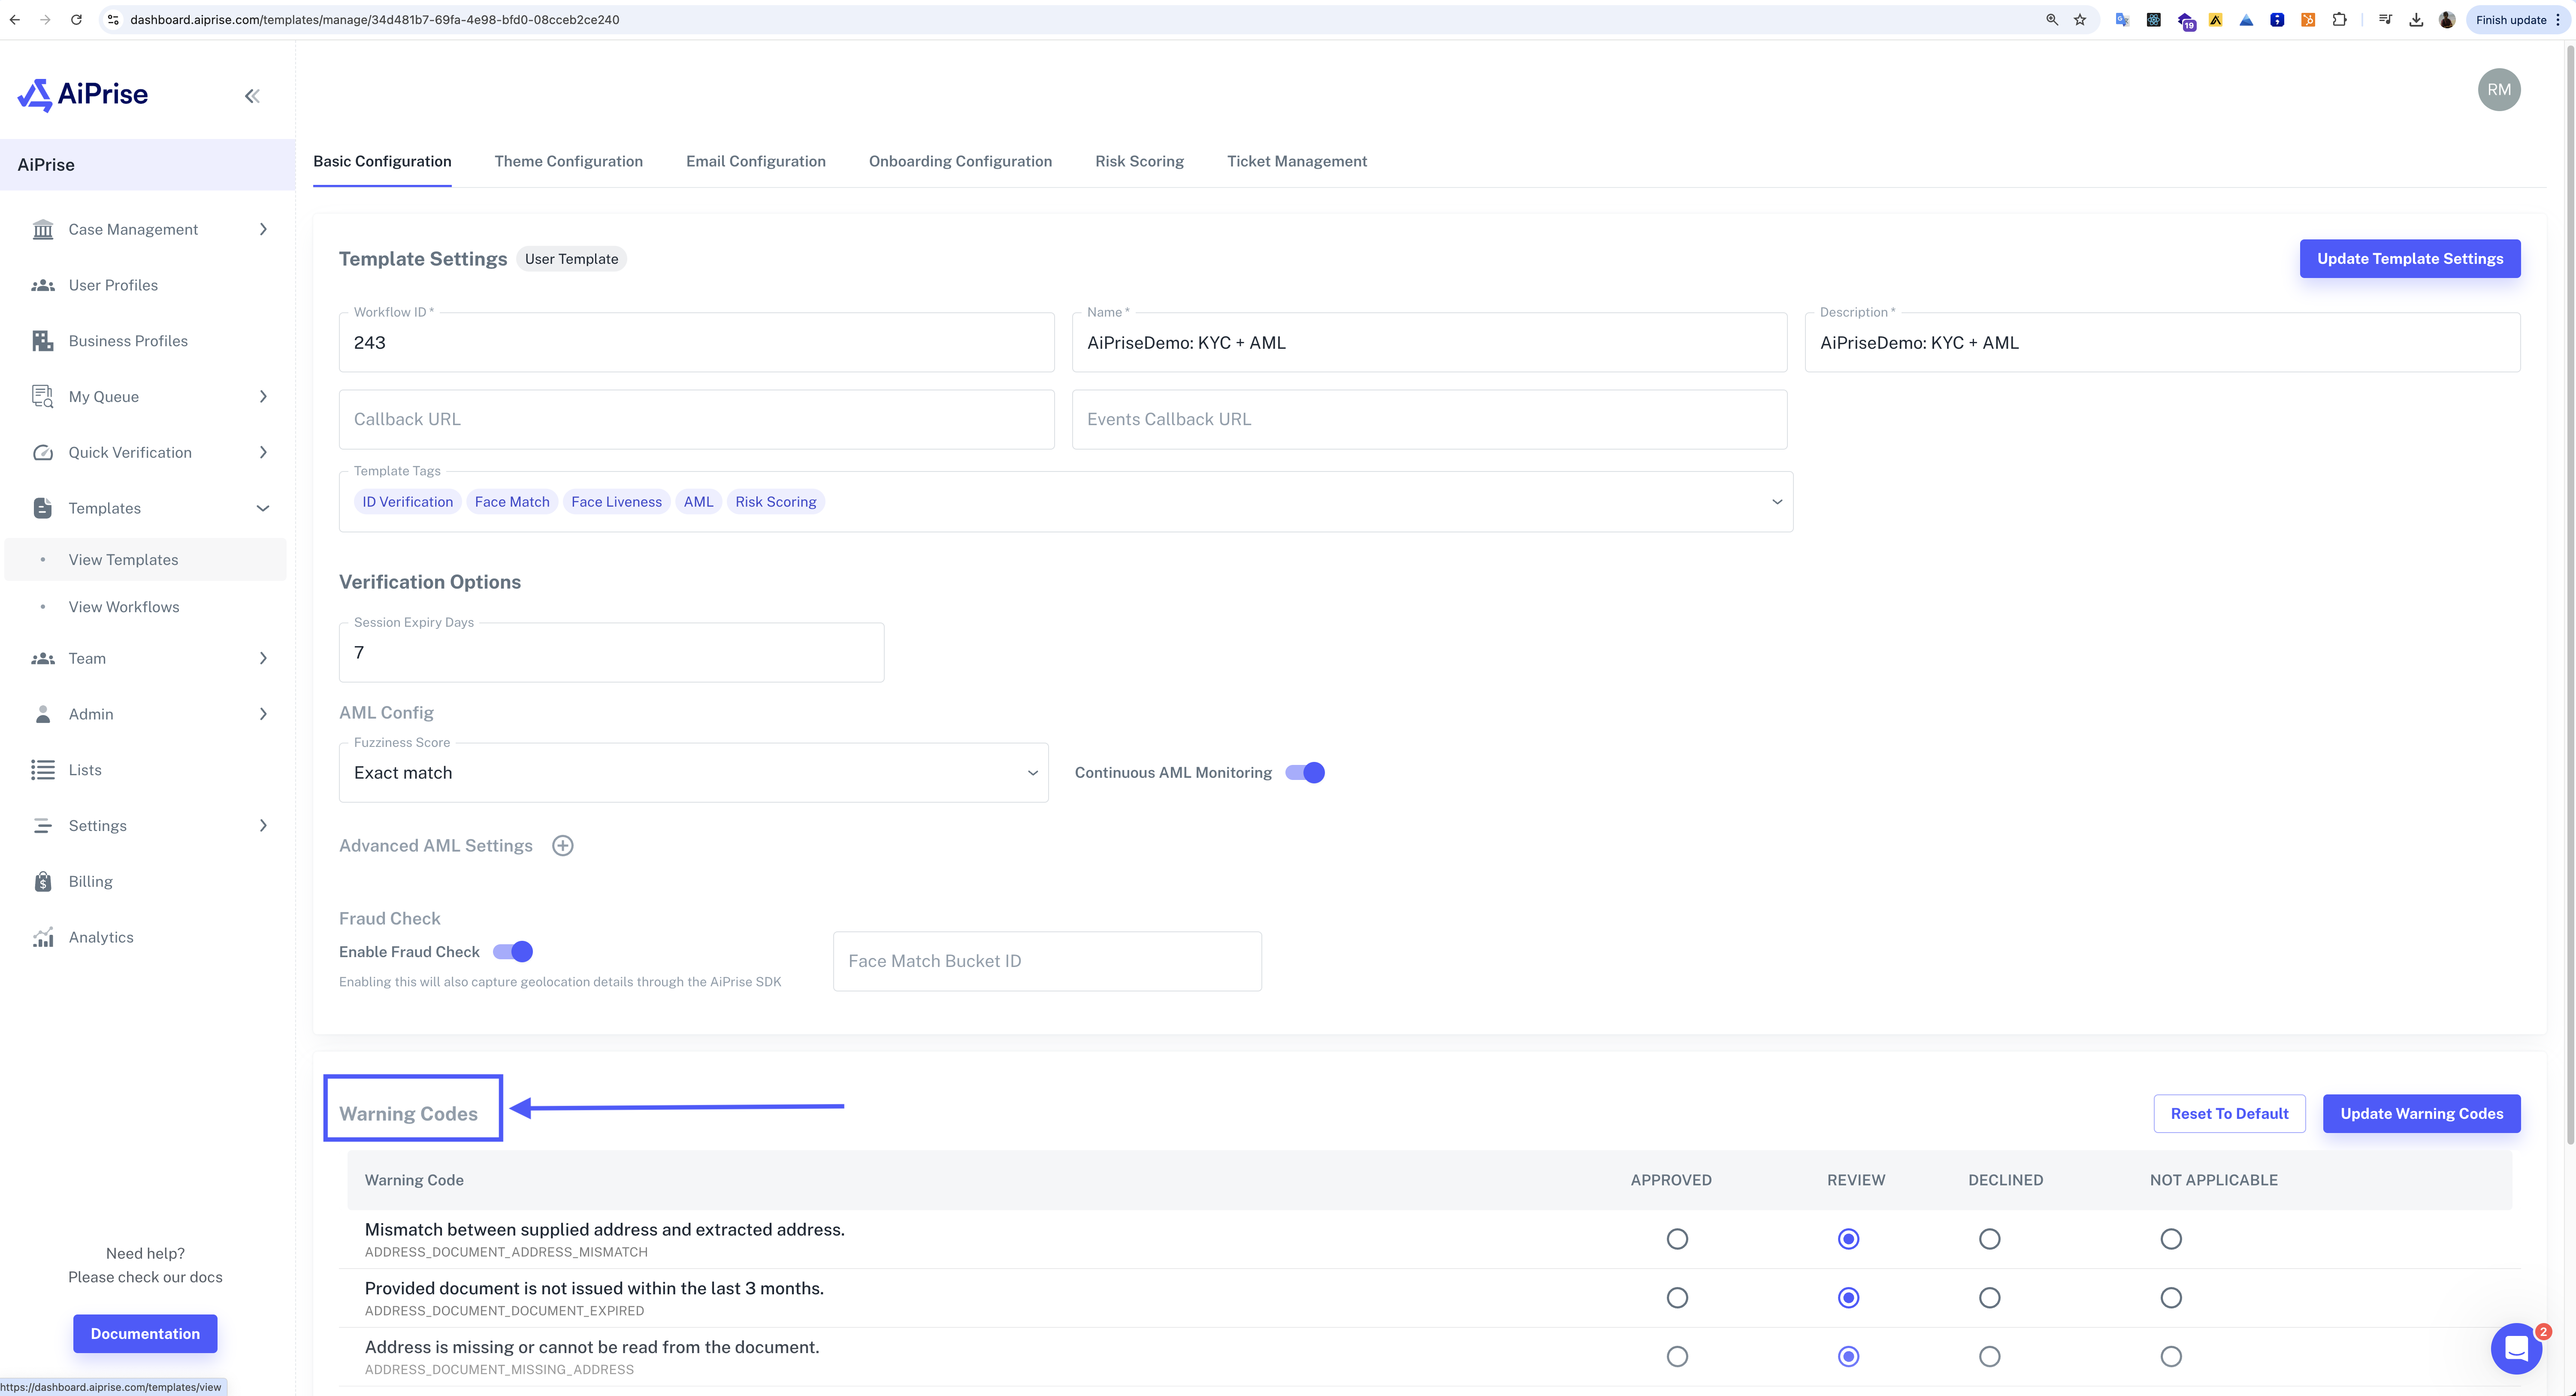The width and height of the screenshot is (2576, 1396).
Task: Click Update Template Settings button
Action: (2410, 259)
